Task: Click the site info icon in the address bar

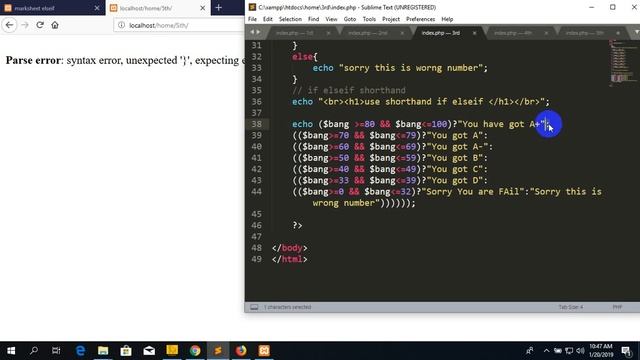Action: [x=121, y=25]
